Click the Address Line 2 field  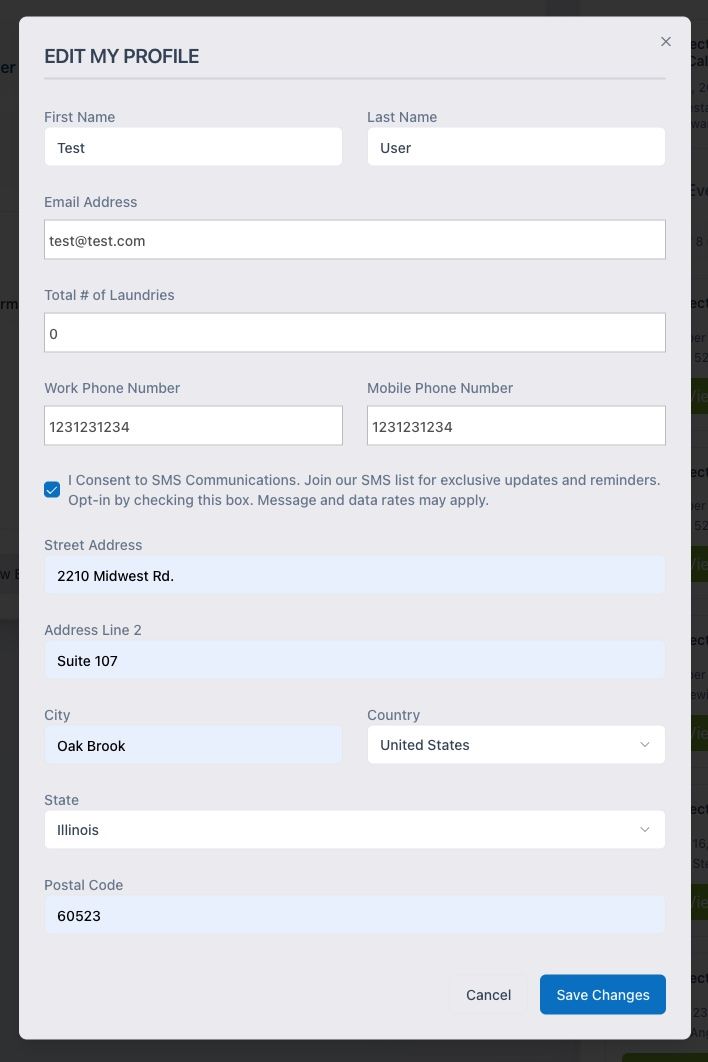(355, 660)
